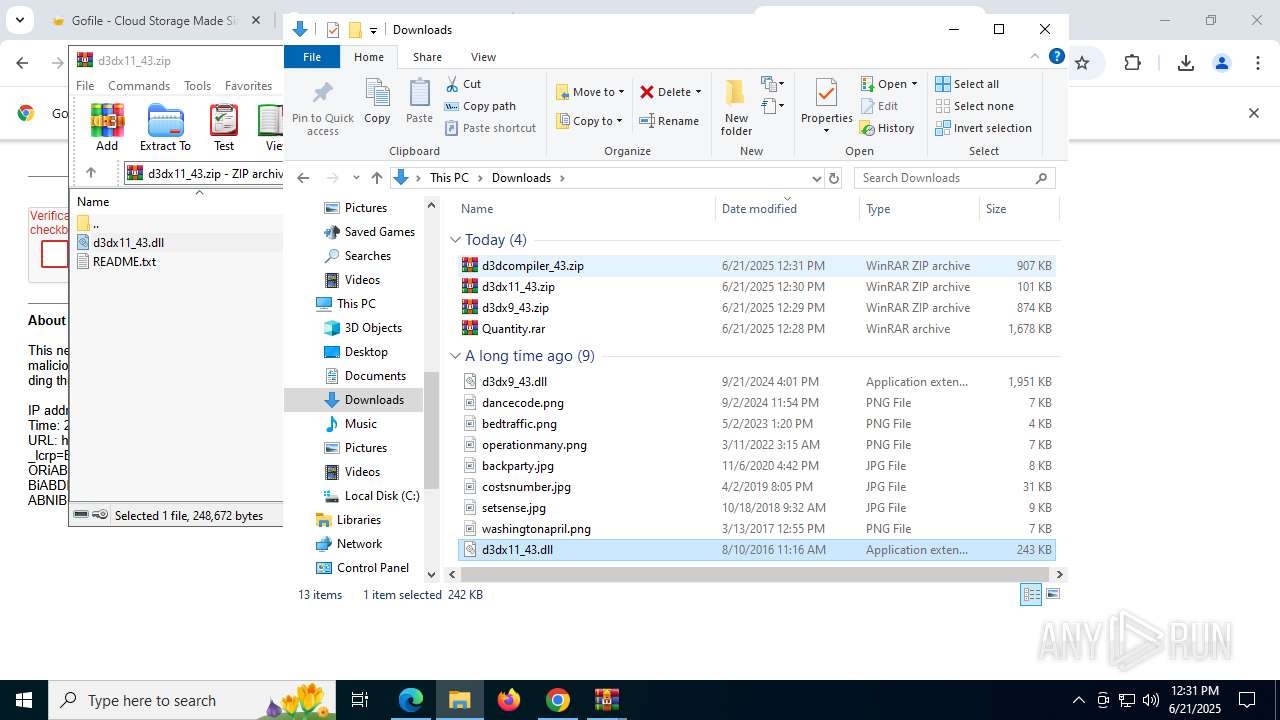Open the address bar history dropdown
Viewport: 1280px width, 720px height.
[816, 178]
